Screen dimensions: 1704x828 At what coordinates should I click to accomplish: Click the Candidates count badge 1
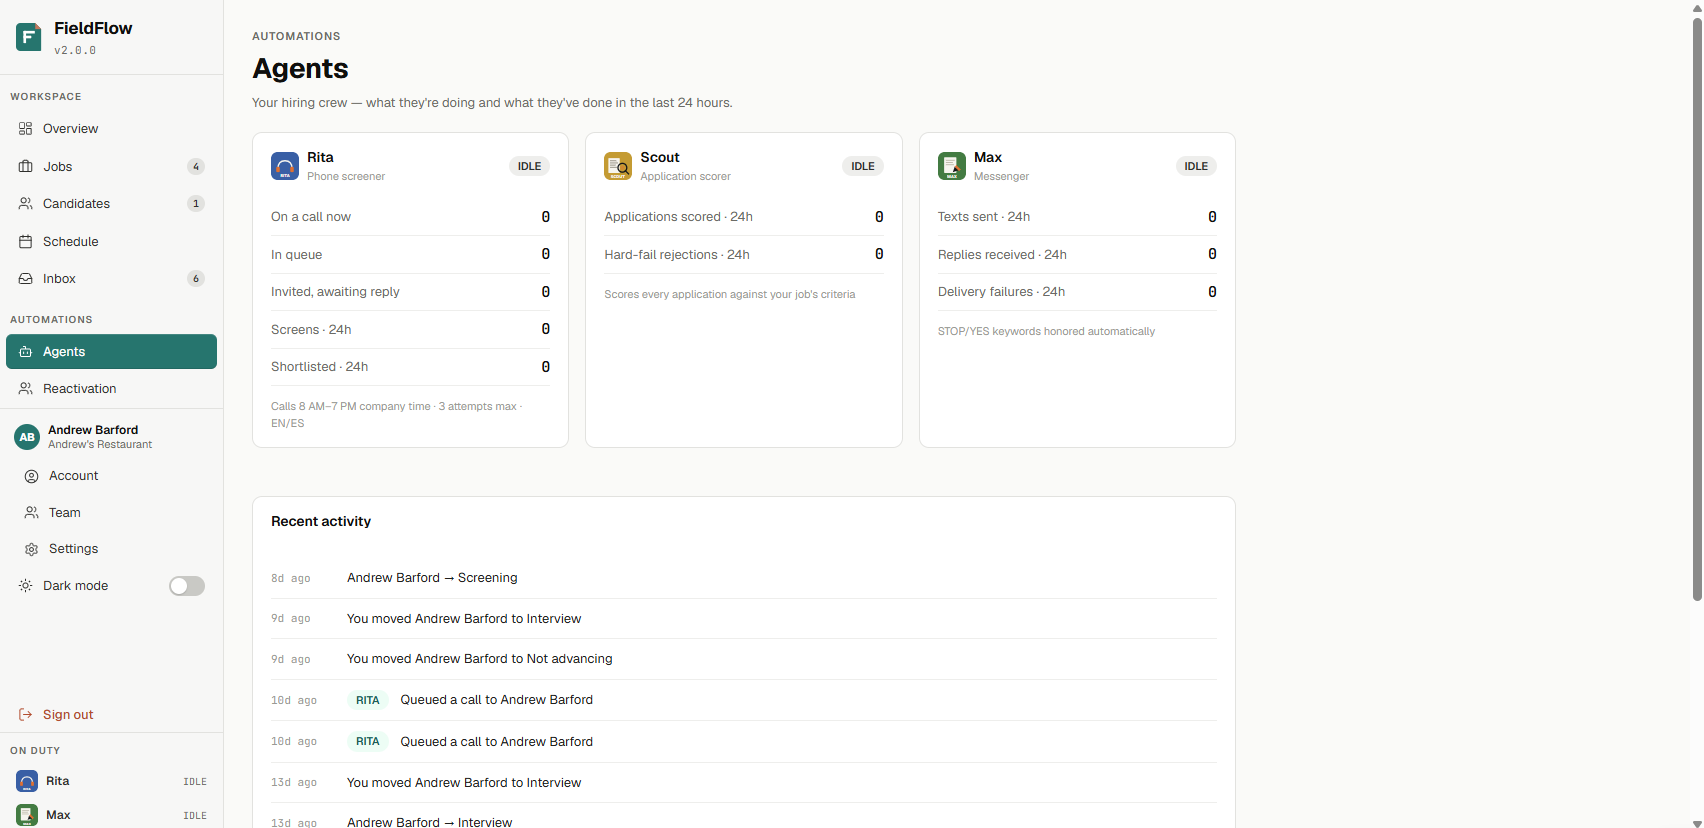[196, 204]
